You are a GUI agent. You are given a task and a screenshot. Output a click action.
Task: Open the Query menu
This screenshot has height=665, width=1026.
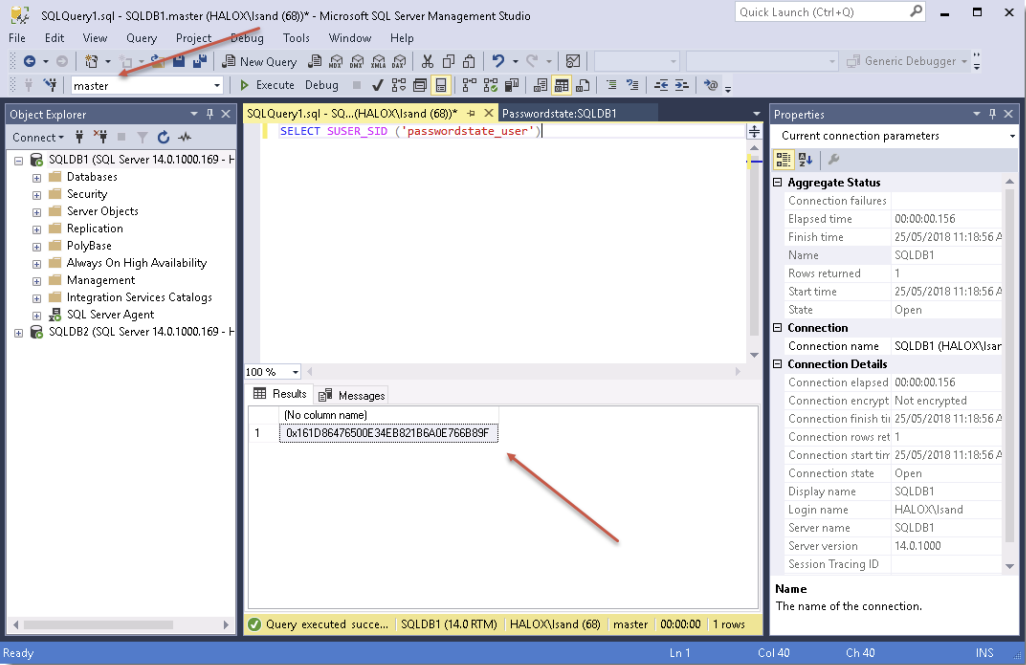(141, 38)
